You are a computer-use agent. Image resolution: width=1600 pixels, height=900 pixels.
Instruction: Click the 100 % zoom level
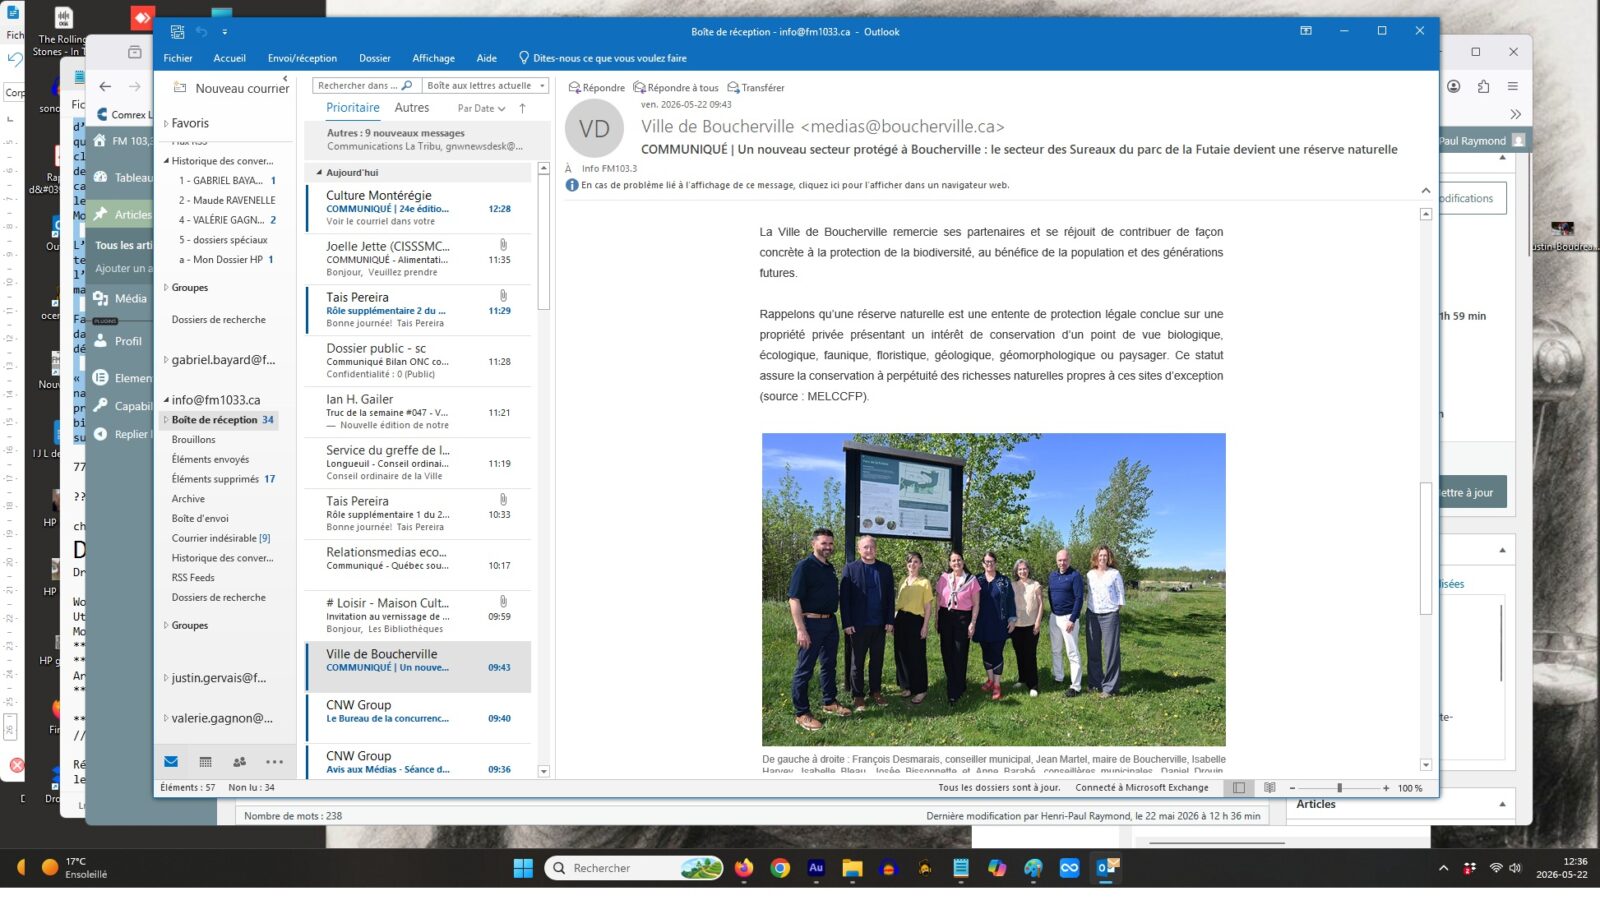click(1410, 788)
